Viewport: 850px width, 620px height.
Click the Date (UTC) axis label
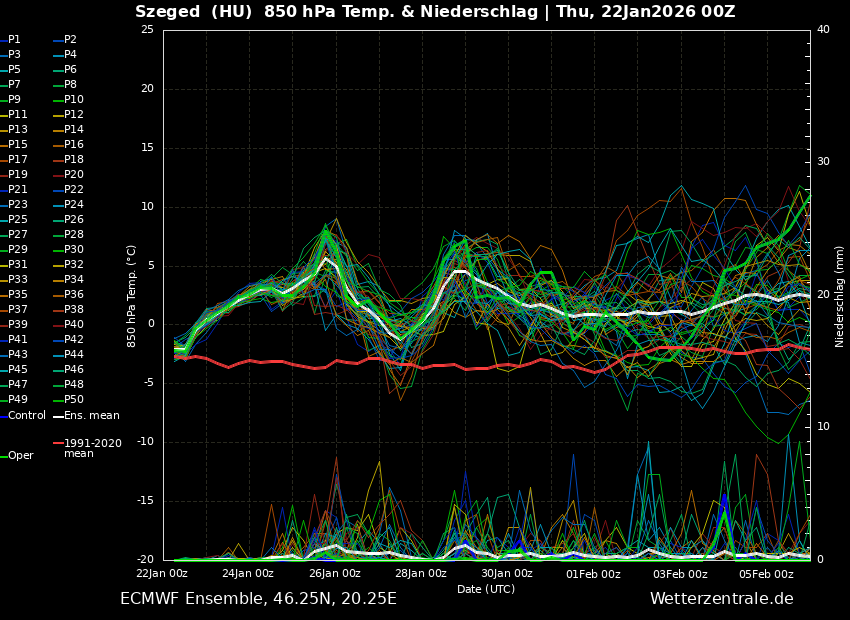point(486,589)
